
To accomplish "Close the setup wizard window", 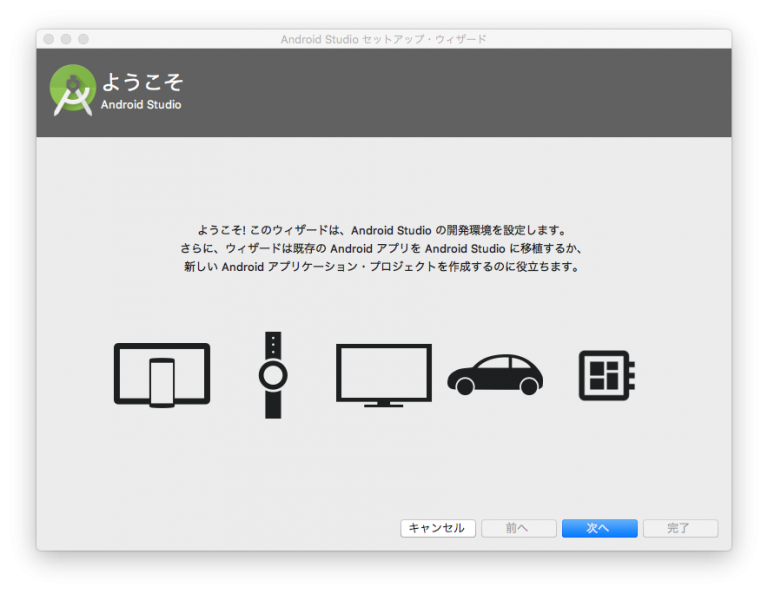I will coord(48,39).
